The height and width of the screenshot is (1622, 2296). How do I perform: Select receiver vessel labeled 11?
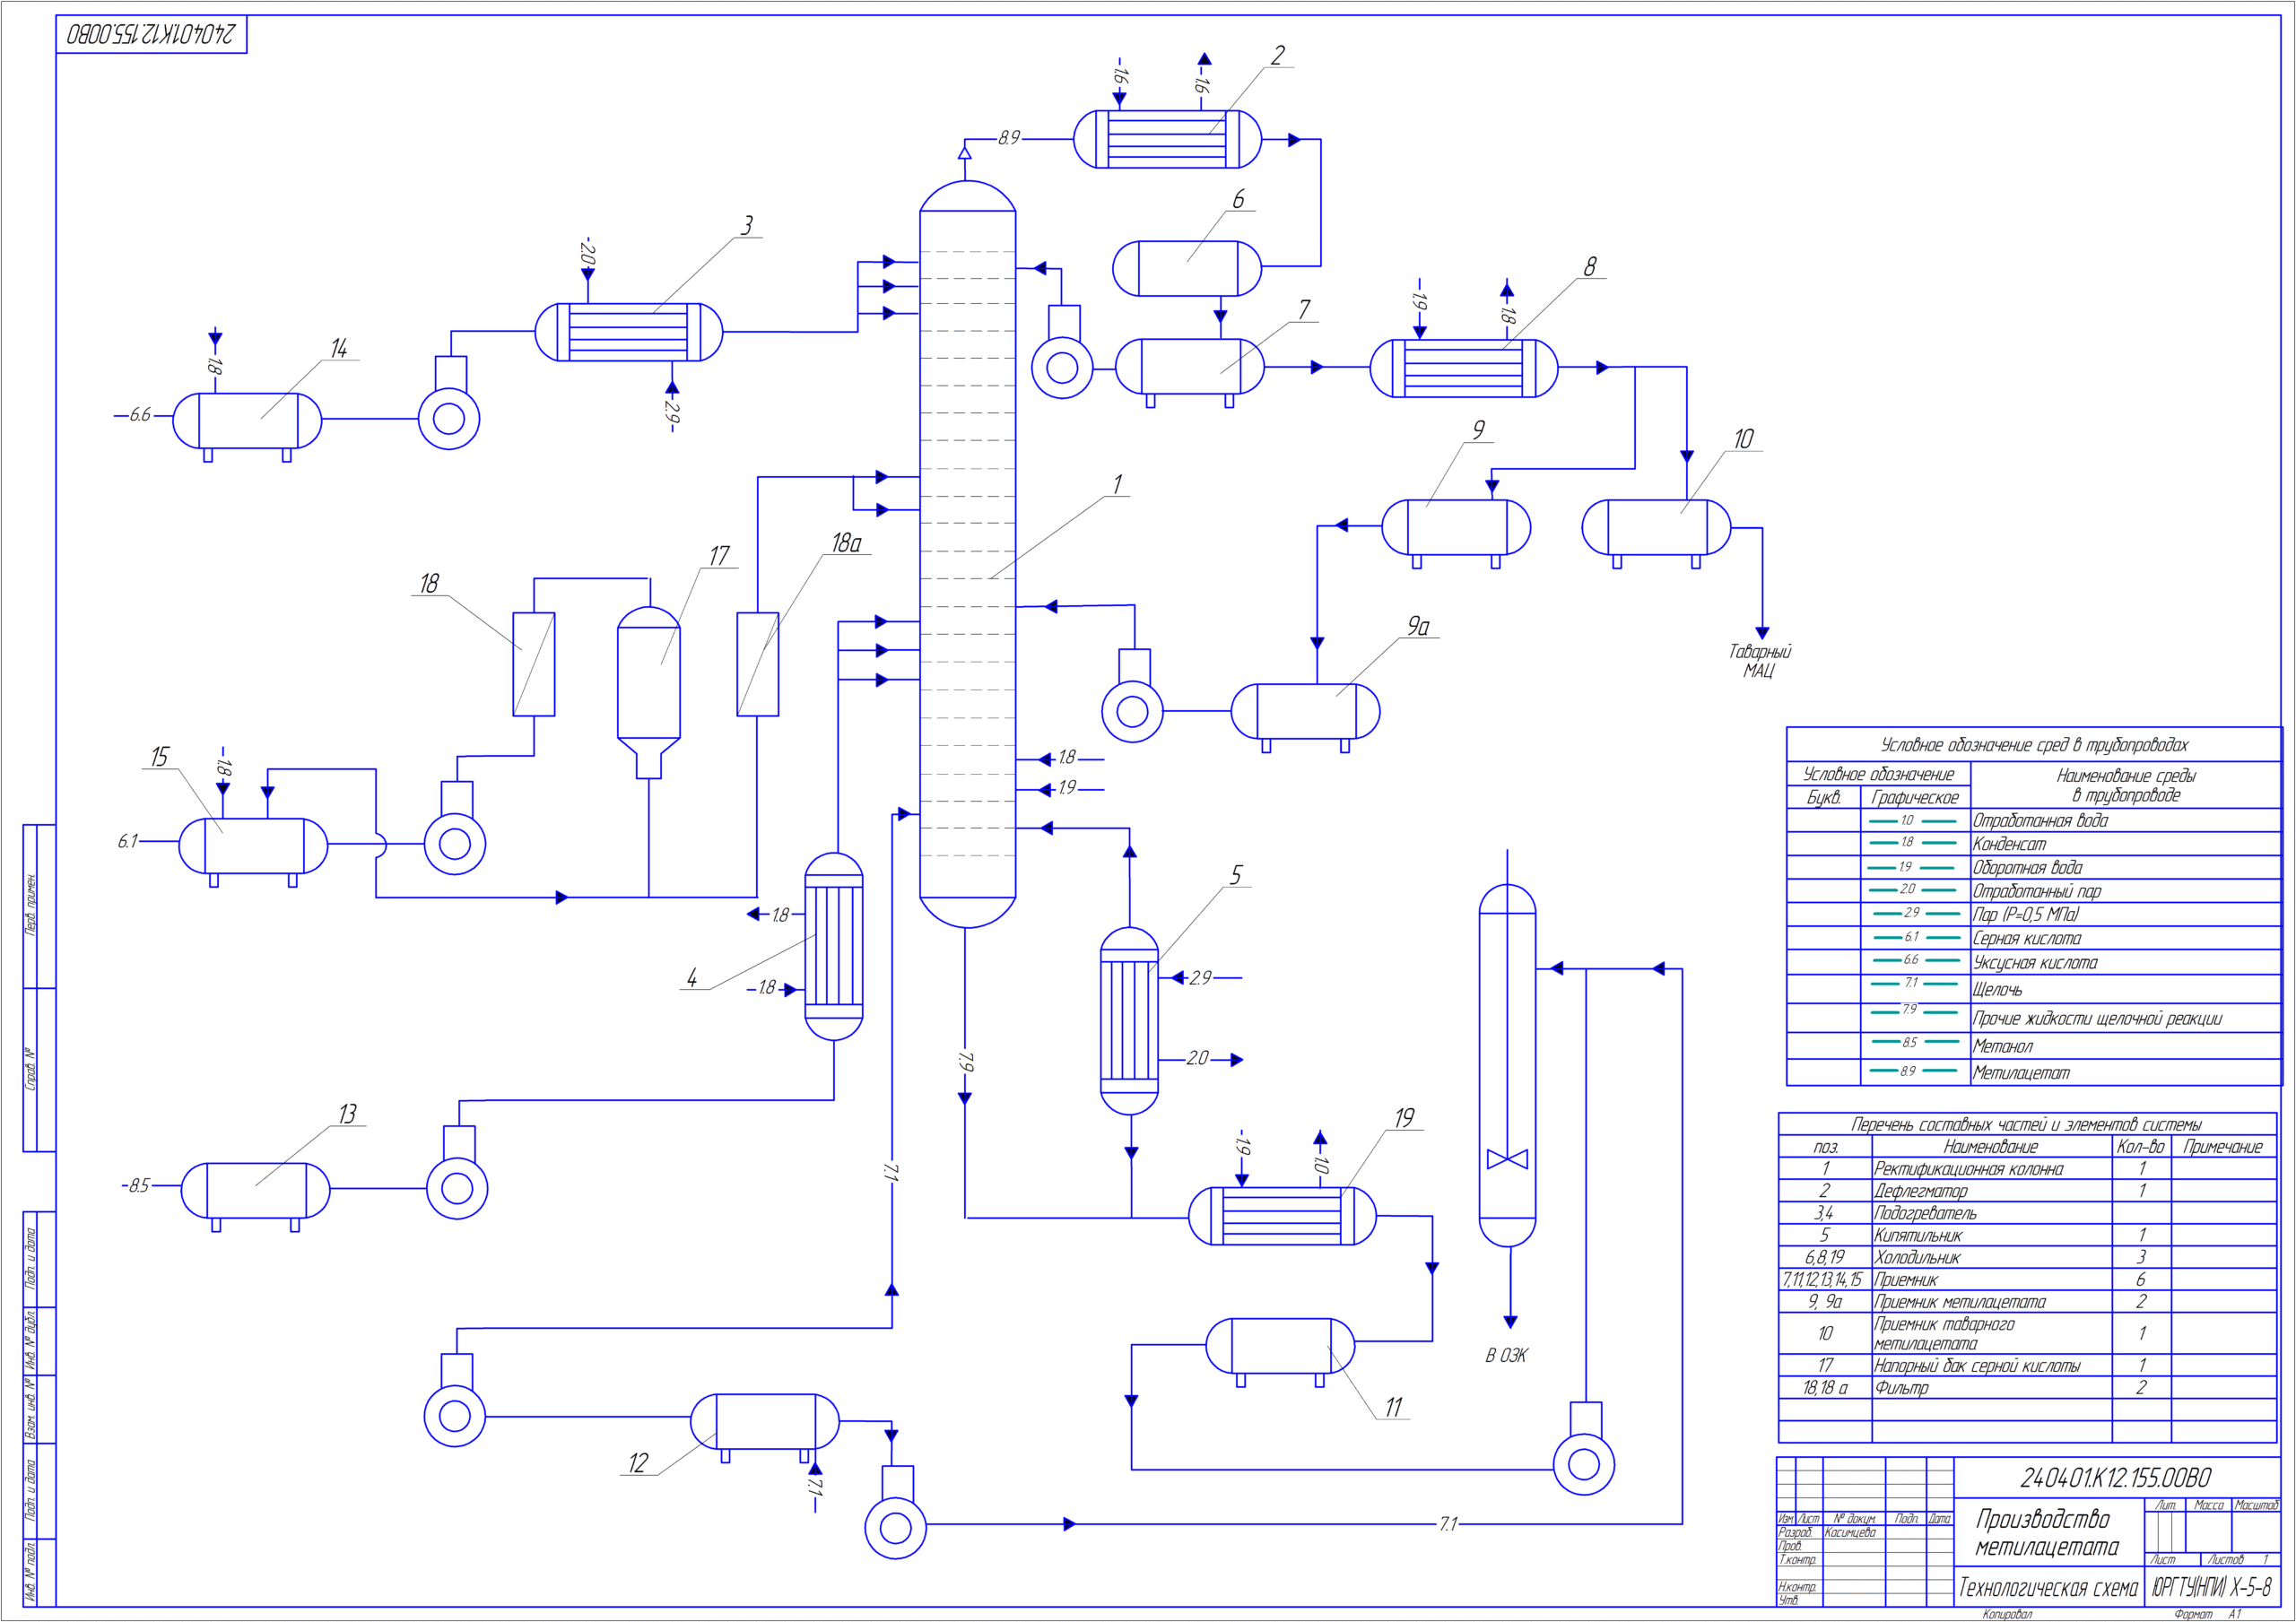point(1280,1350)
